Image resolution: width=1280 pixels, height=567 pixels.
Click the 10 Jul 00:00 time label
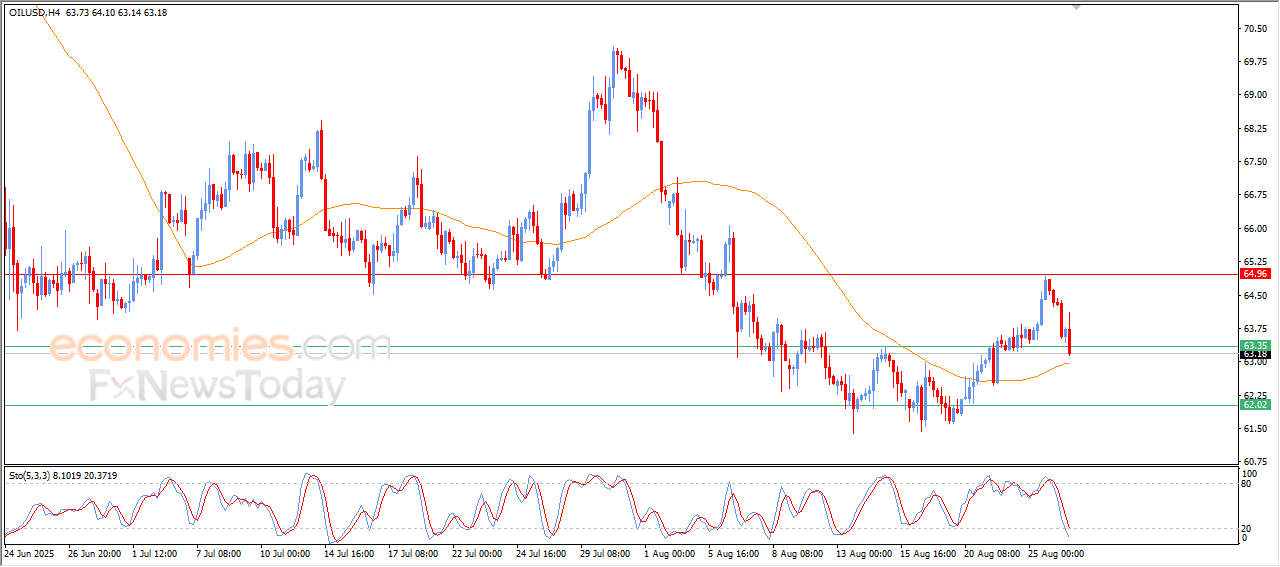286,552
